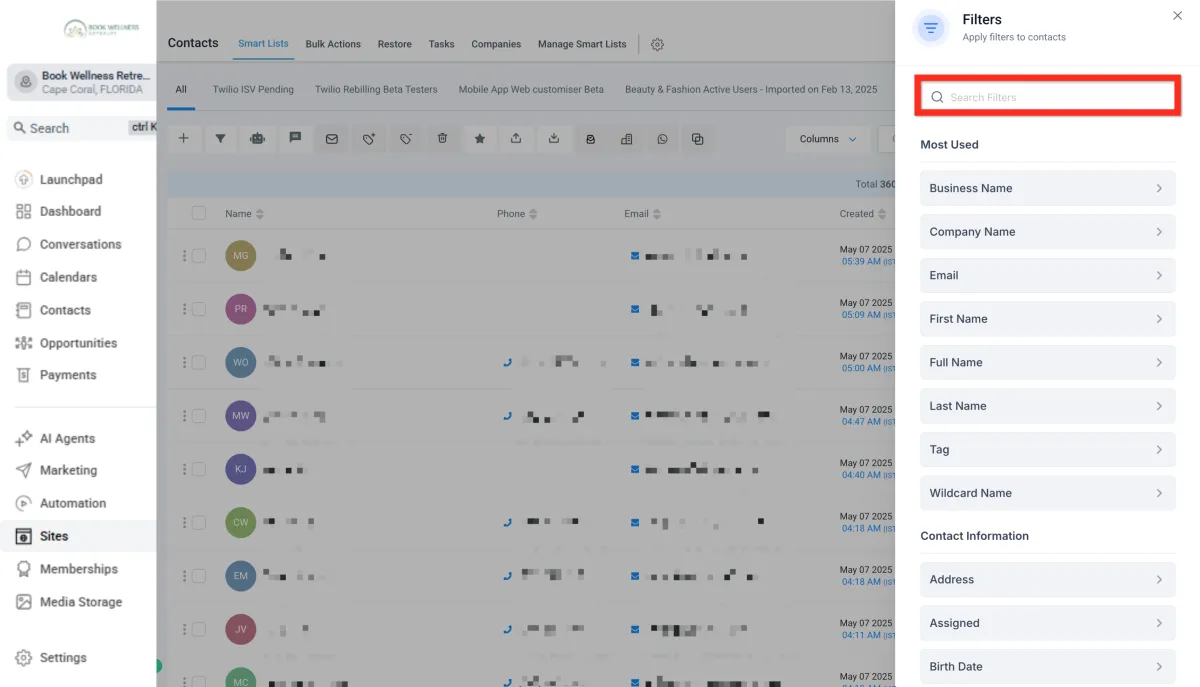Click the send SMS chat bubble icon

point(295,139)
